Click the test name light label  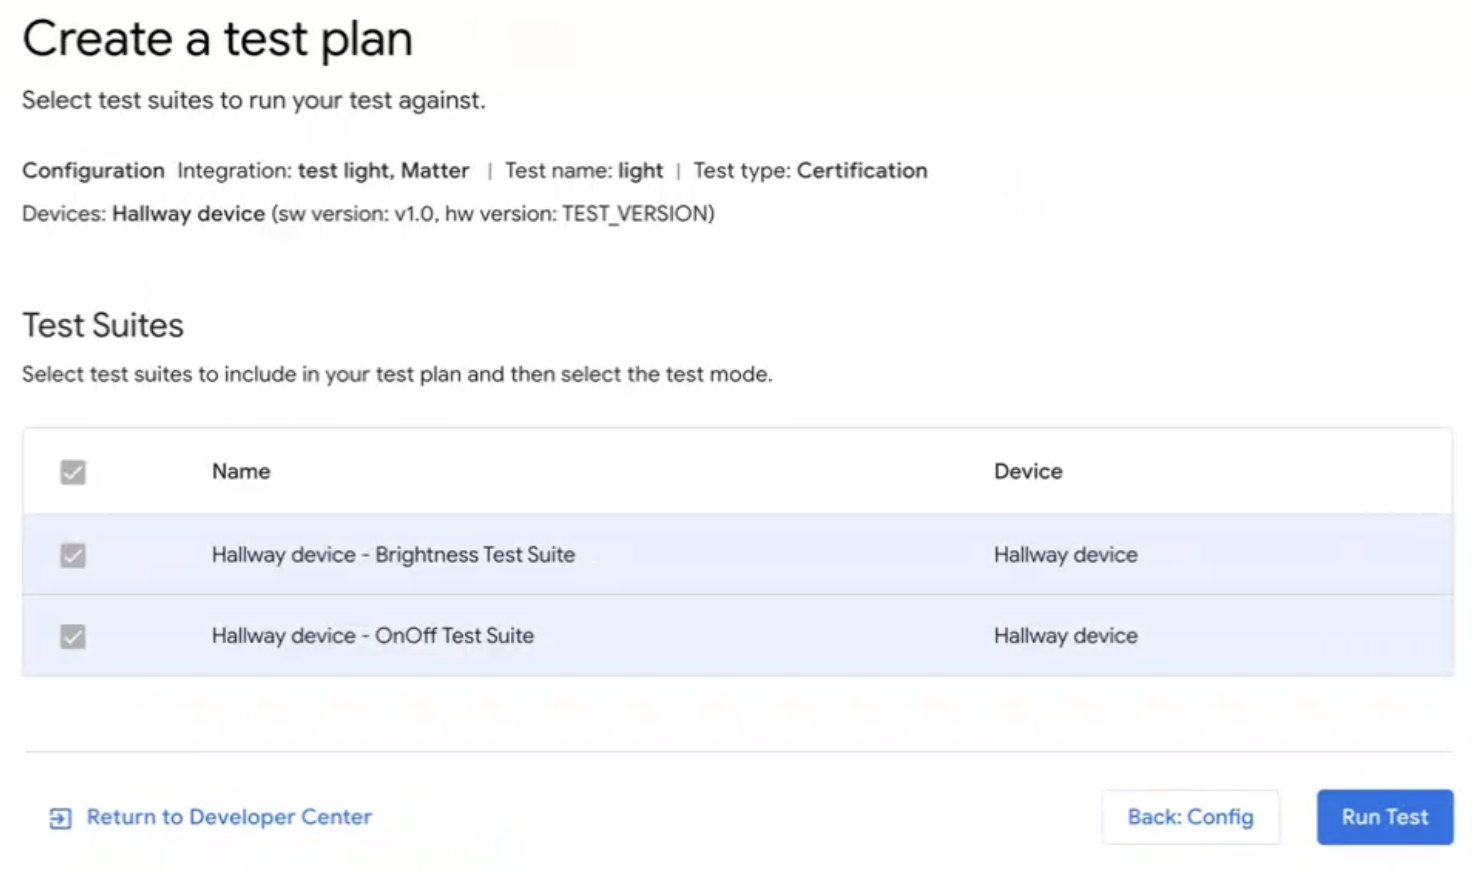pos(646,170)
